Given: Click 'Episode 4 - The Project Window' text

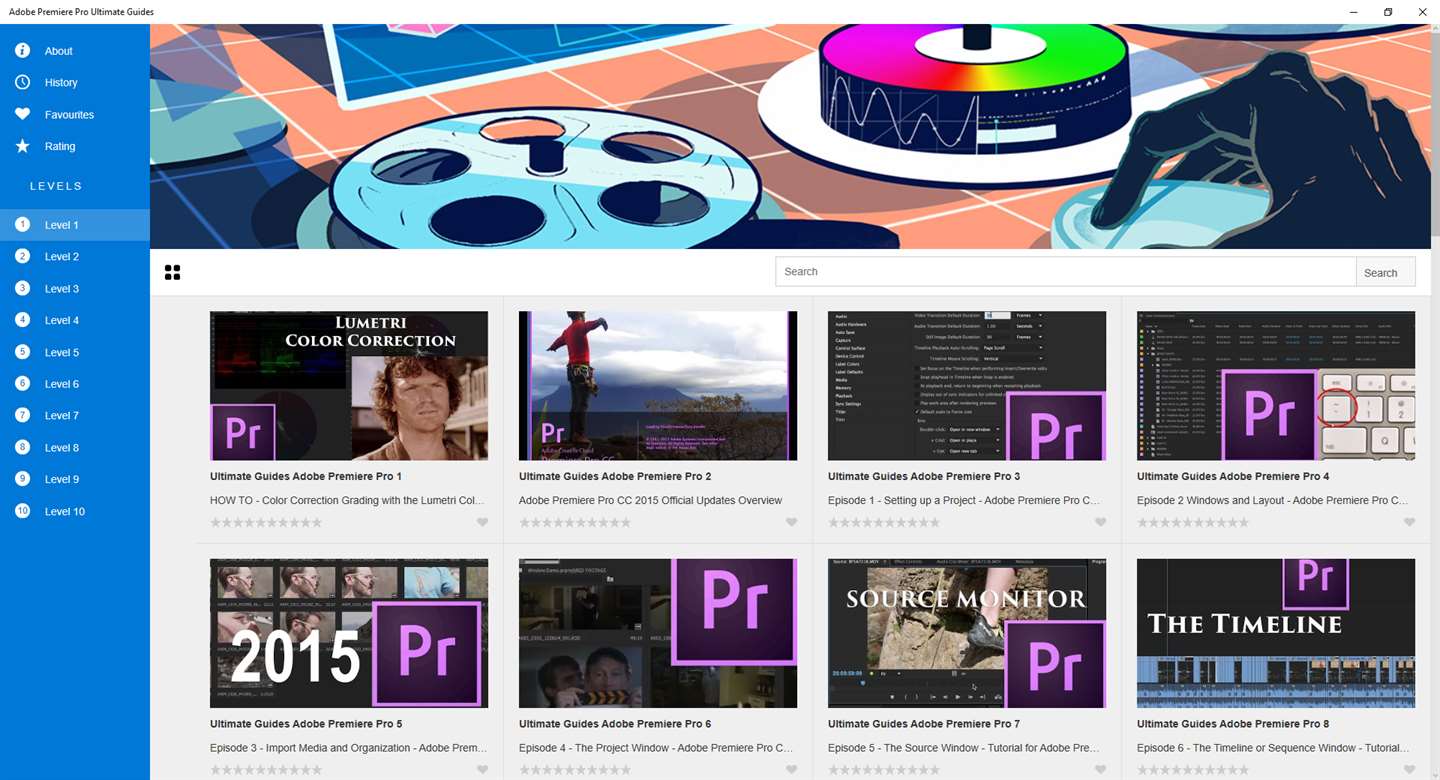Looking at the screenshot, I should (x=656, y=748).
